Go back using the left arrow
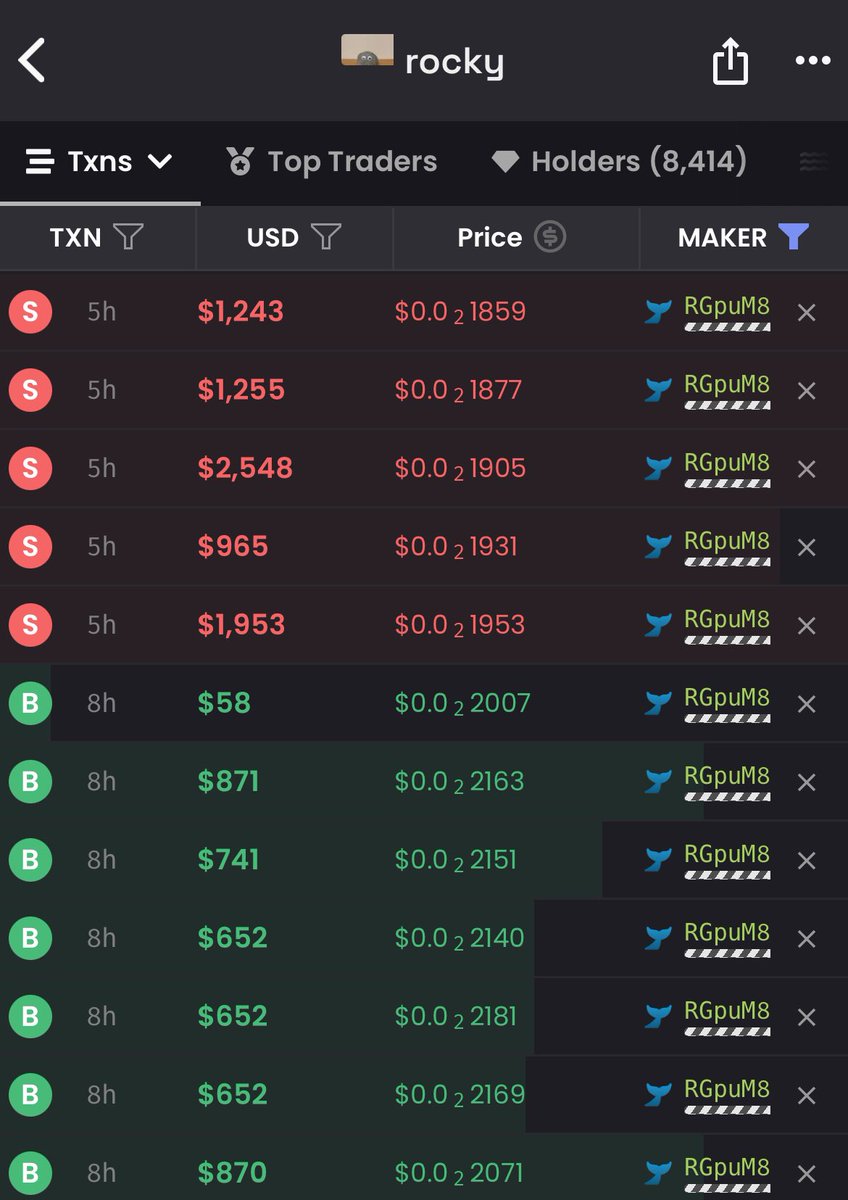The image size is (848, 1200). [x=32, y=61]
